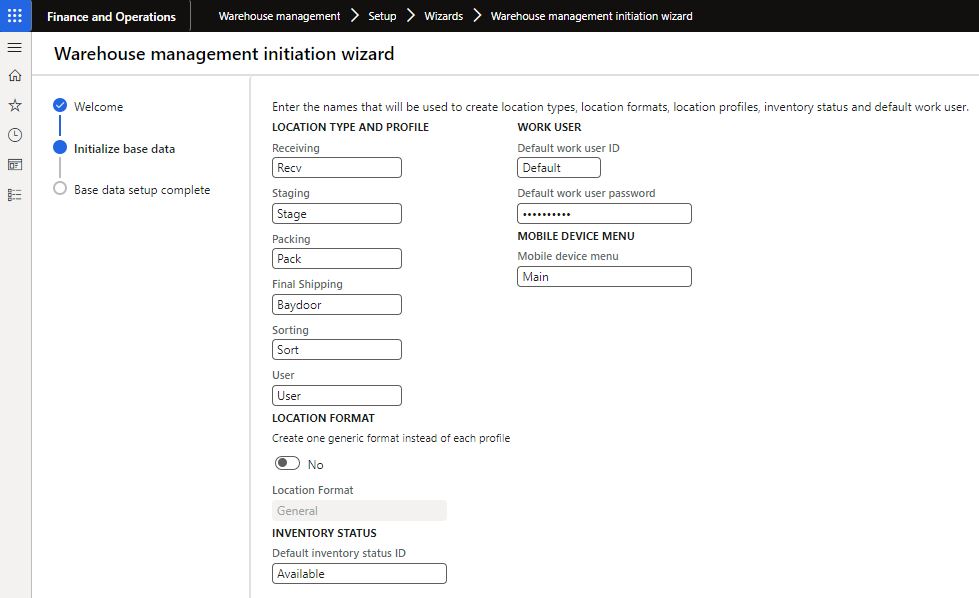Open the Workspaces icon in the sidebar
979x598 pixels.
pos(14,165)
